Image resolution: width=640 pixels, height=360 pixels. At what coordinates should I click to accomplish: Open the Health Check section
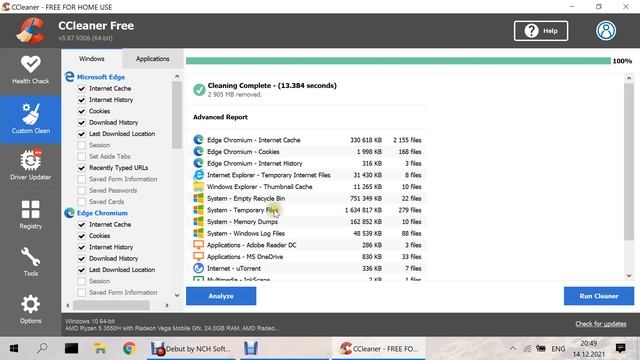coord(31,70)
